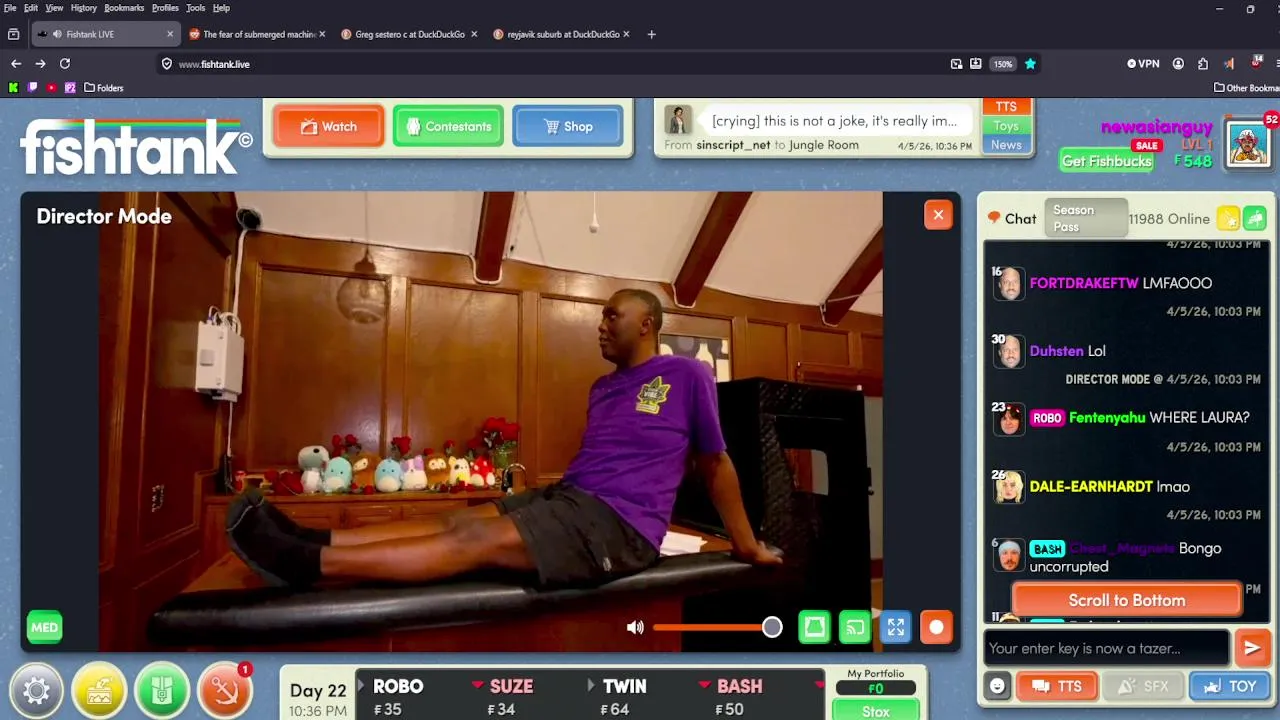The height and width of the screenshot is (720, 1280).
Task: Click the TTS button below chat
Action: point(1057,686)
